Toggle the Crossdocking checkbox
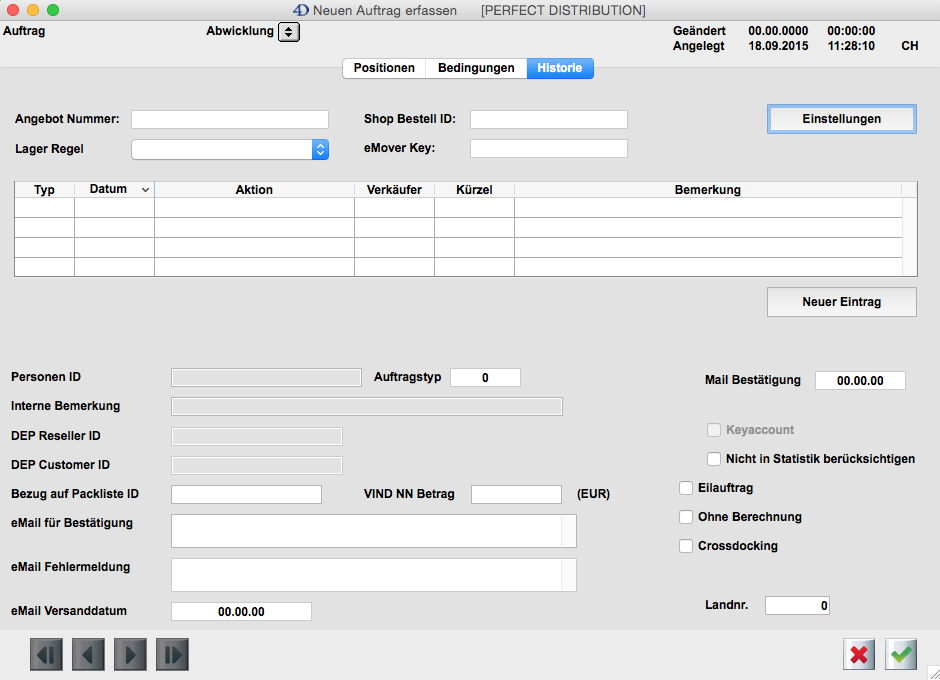Screen dimensions: 940x680 686,546
